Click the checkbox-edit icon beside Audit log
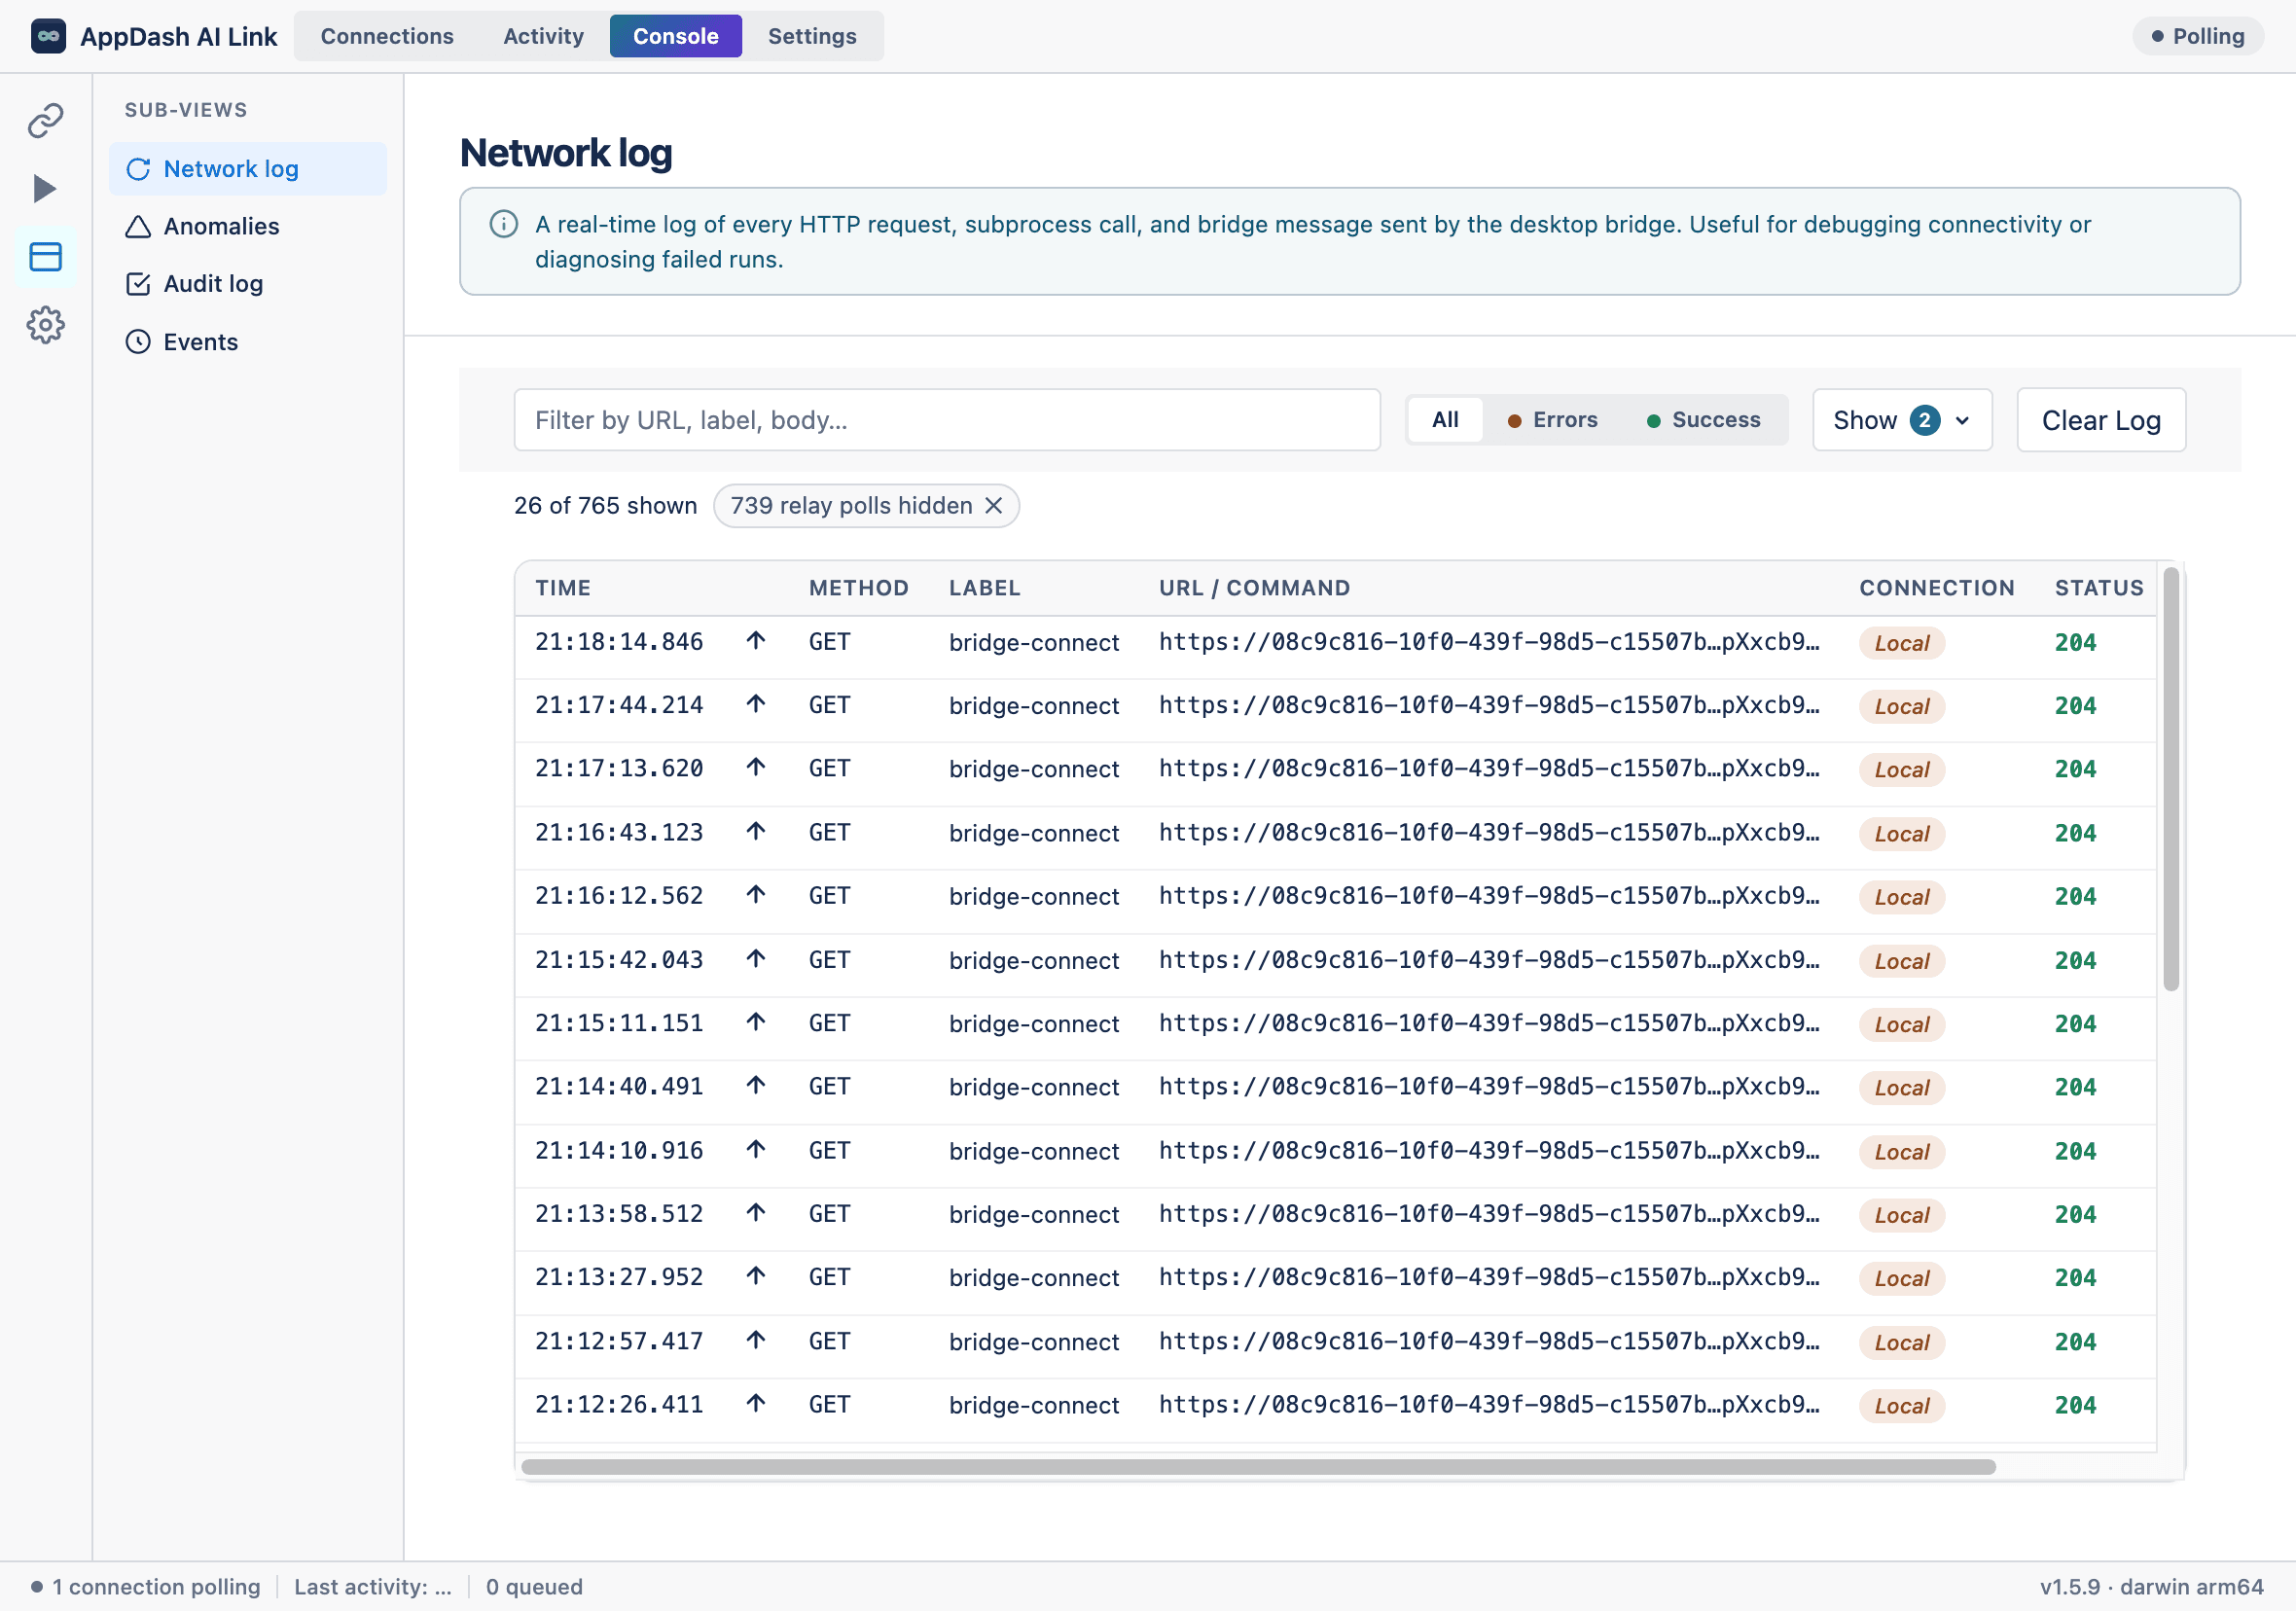 (x=138, y=284)
